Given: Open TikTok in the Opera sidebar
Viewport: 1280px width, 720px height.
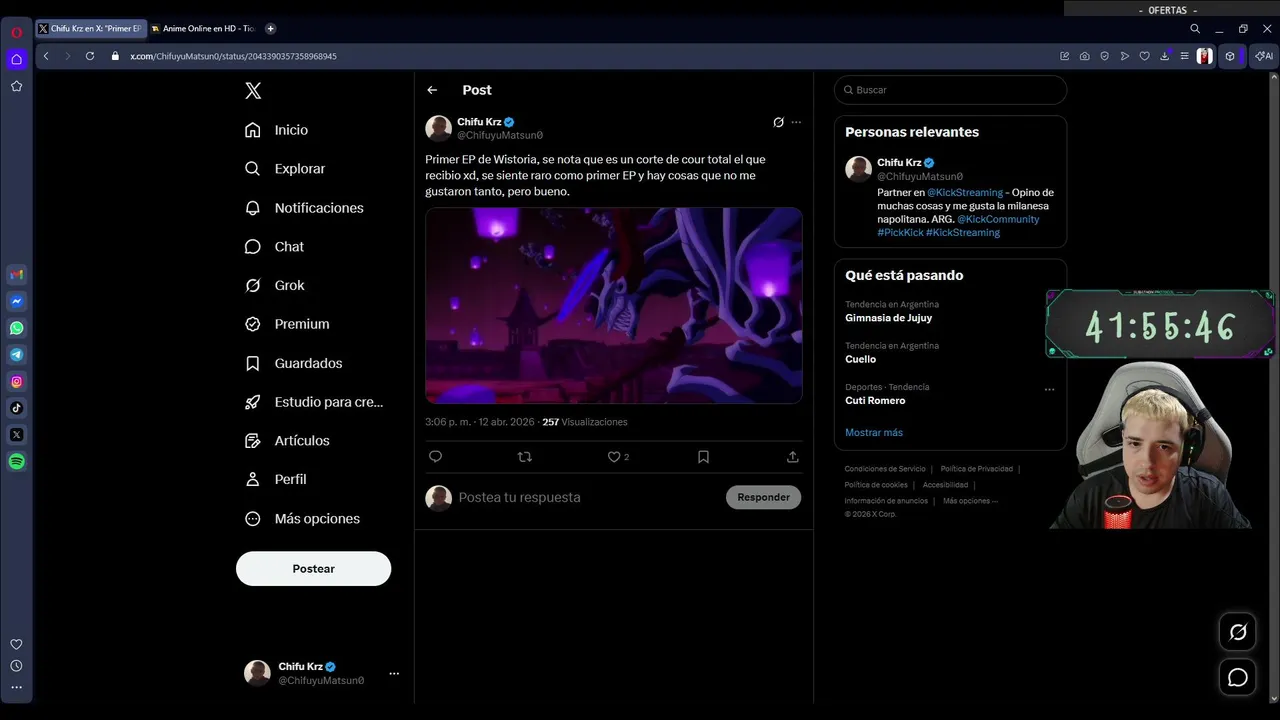Looking at the screenshot, I should tap(17, 408).
